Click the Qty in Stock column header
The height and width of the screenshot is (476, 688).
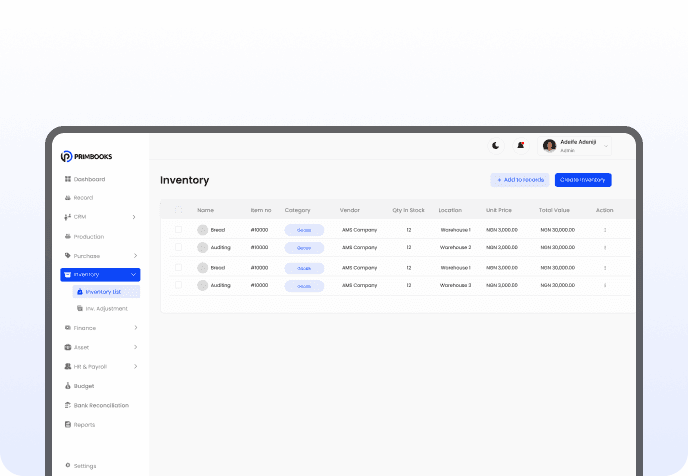[408, 210]
